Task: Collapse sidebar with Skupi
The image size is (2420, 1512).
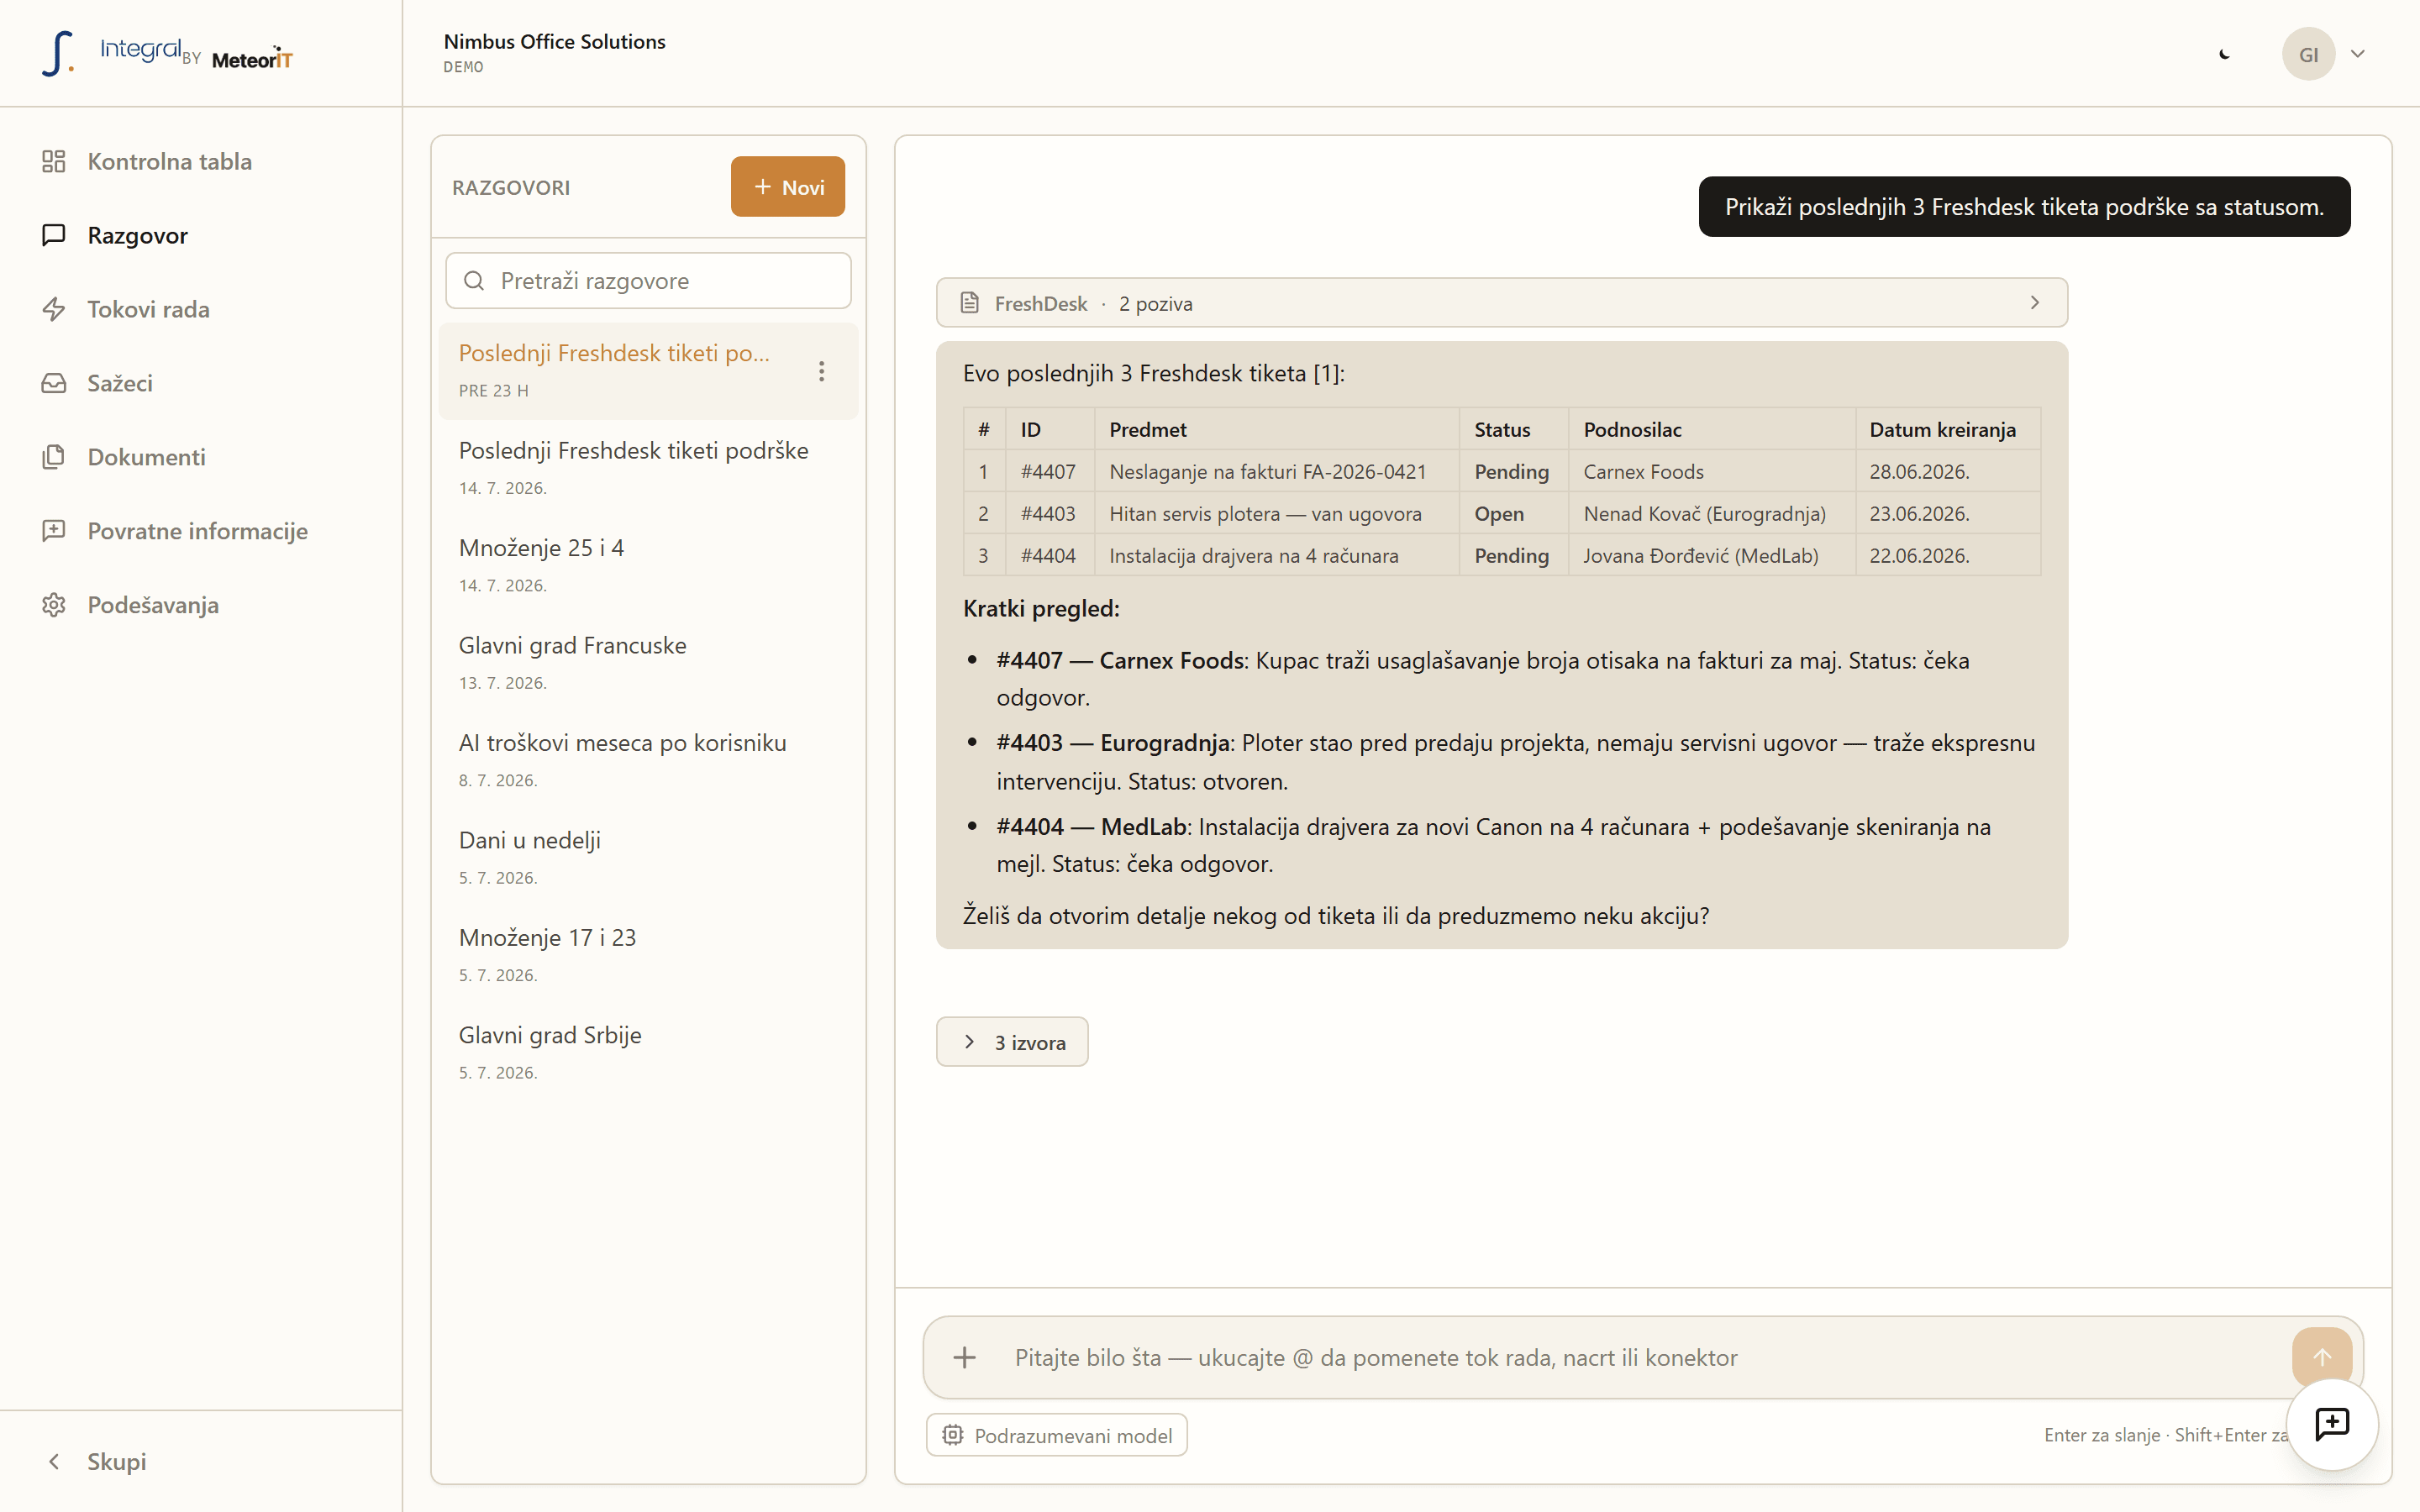Action: [98, 1461]
